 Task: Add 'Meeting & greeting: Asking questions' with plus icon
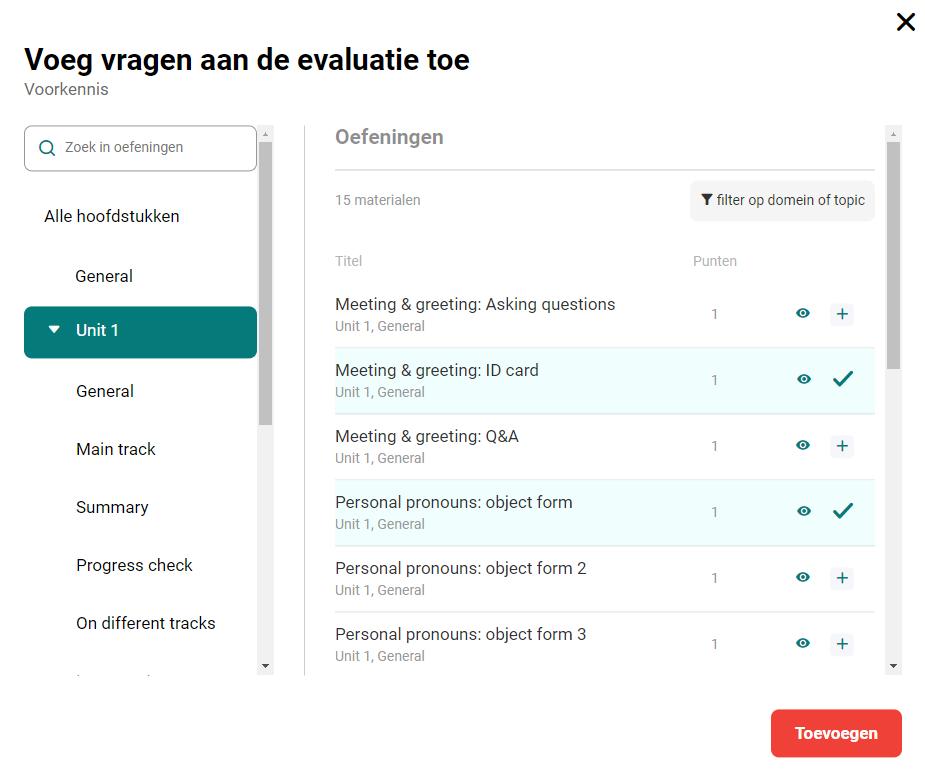coord(842,314)
